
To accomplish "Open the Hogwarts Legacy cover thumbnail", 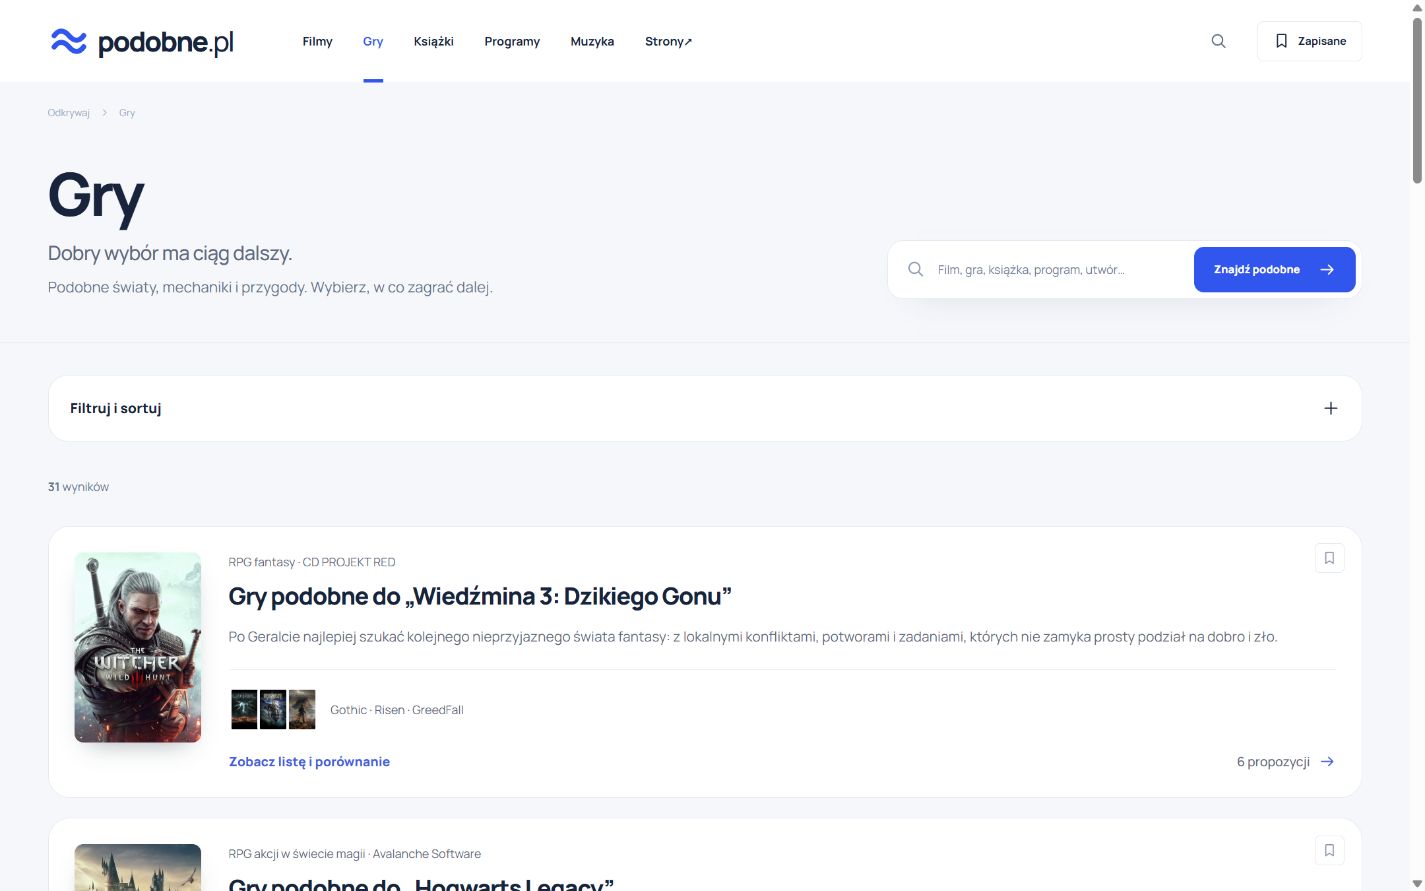I will coord(138,867).
